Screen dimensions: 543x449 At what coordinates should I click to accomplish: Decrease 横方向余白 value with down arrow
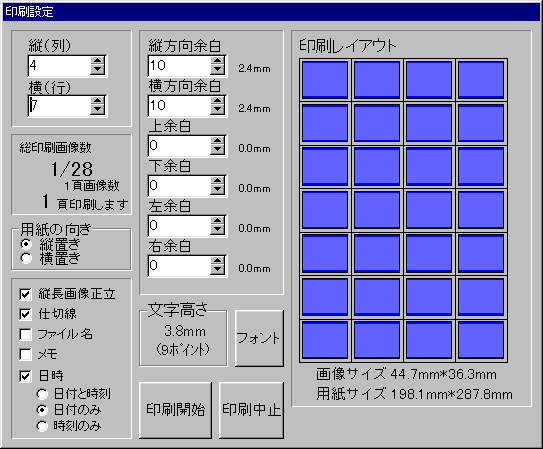(x=217, y=110)
